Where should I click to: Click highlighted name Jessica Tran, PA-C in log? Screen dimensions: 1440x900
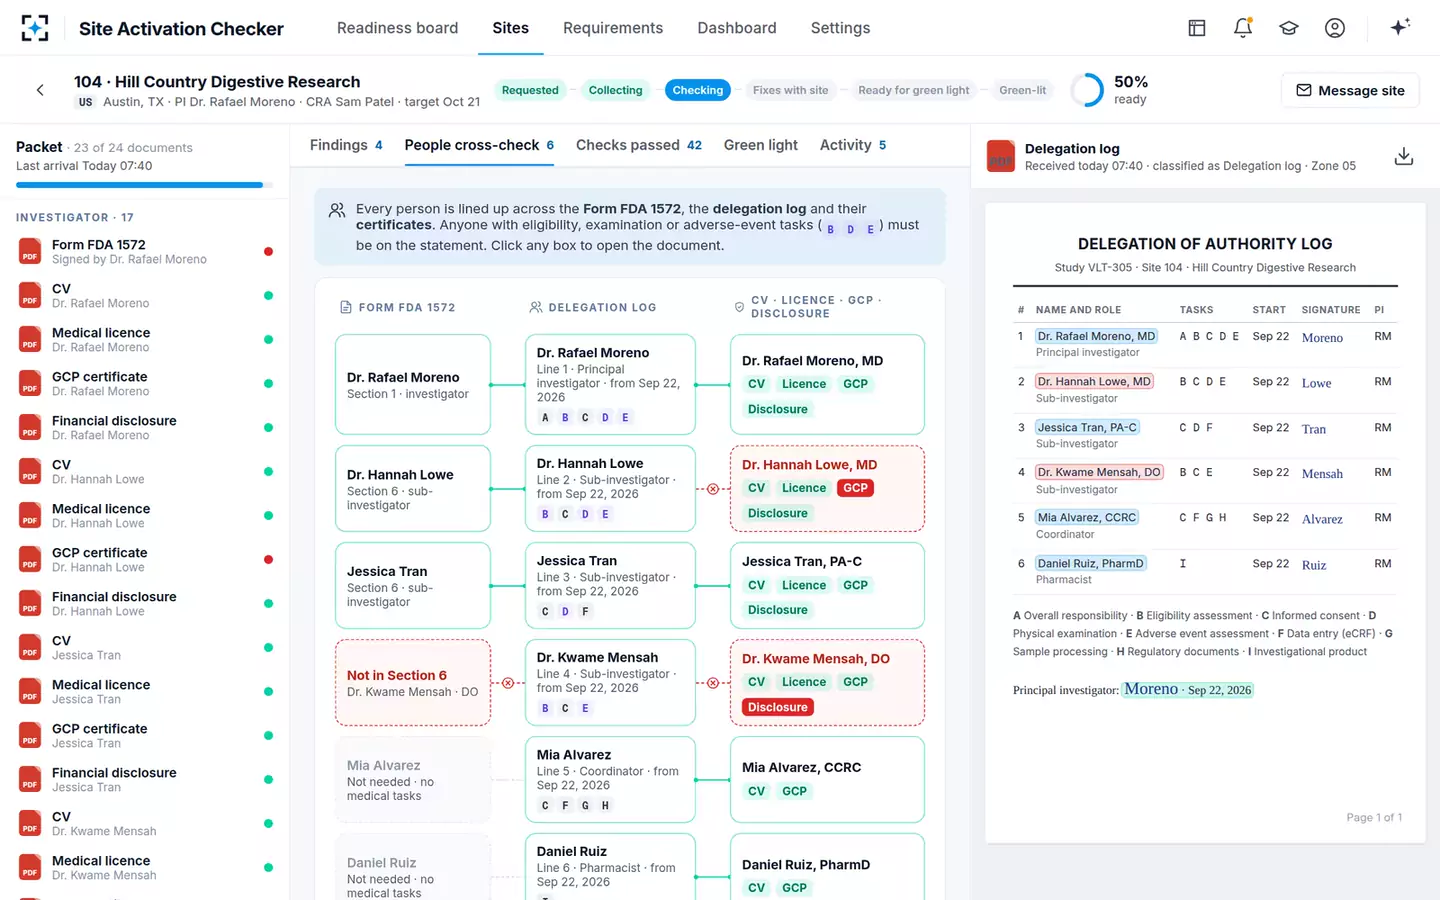coord(1087,427)
